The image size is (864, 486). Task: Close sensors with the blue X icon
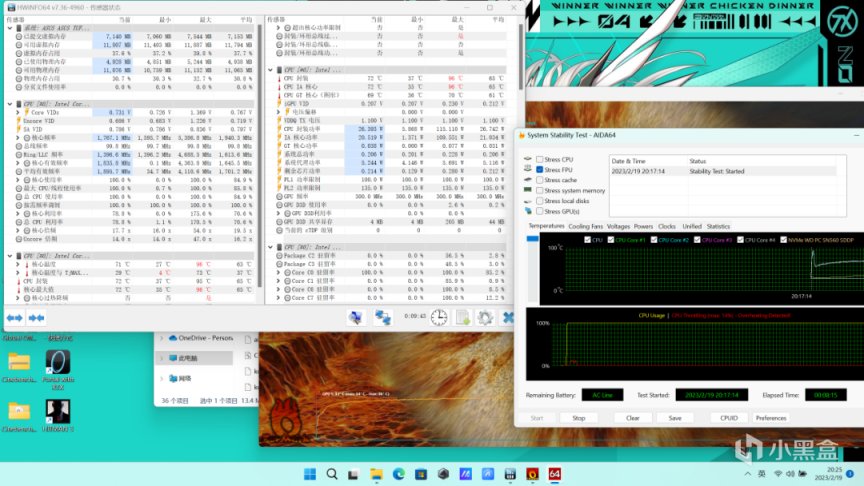pyautogui.click(x=508, y=317)
